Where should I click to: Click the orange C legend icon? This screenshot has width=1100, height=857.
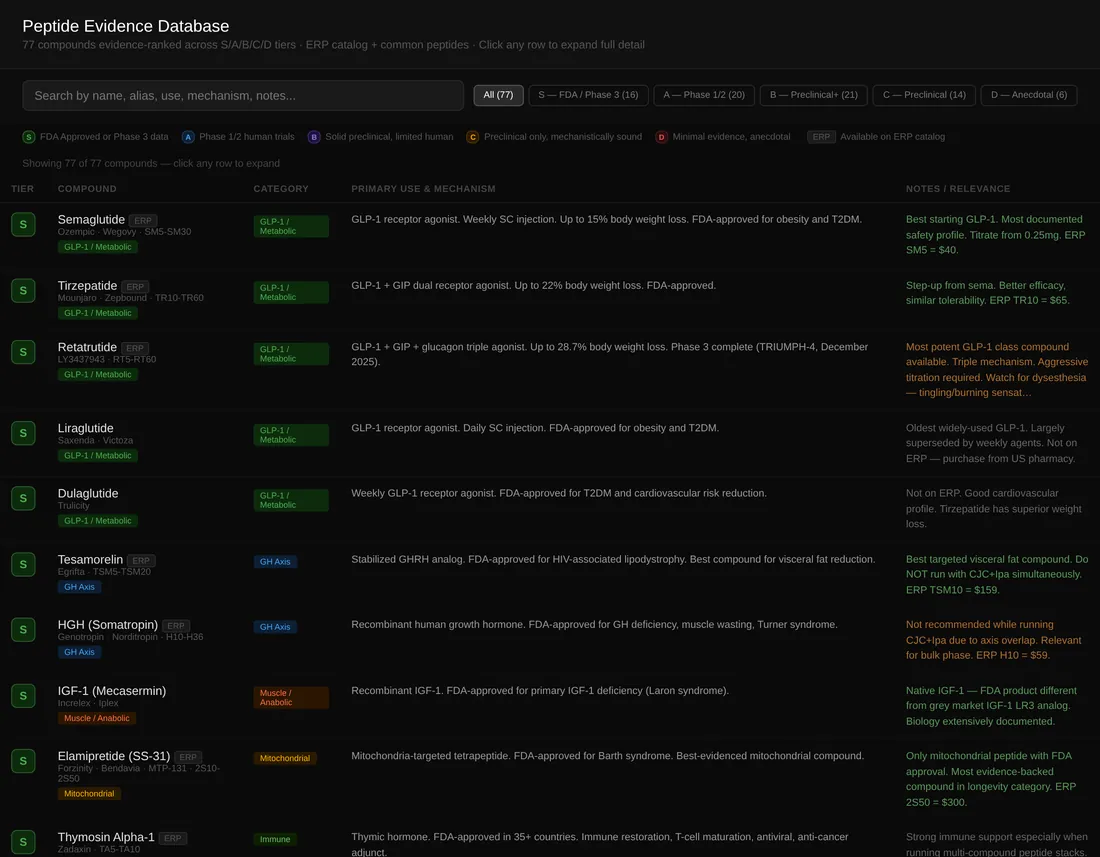point(473,137)
